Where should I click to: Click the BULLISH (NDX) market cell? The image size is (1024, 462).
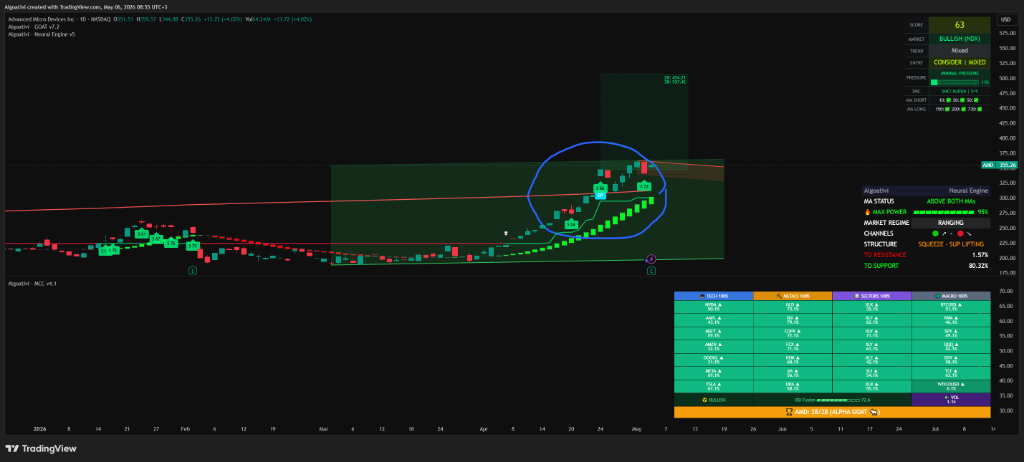[959, 39]
